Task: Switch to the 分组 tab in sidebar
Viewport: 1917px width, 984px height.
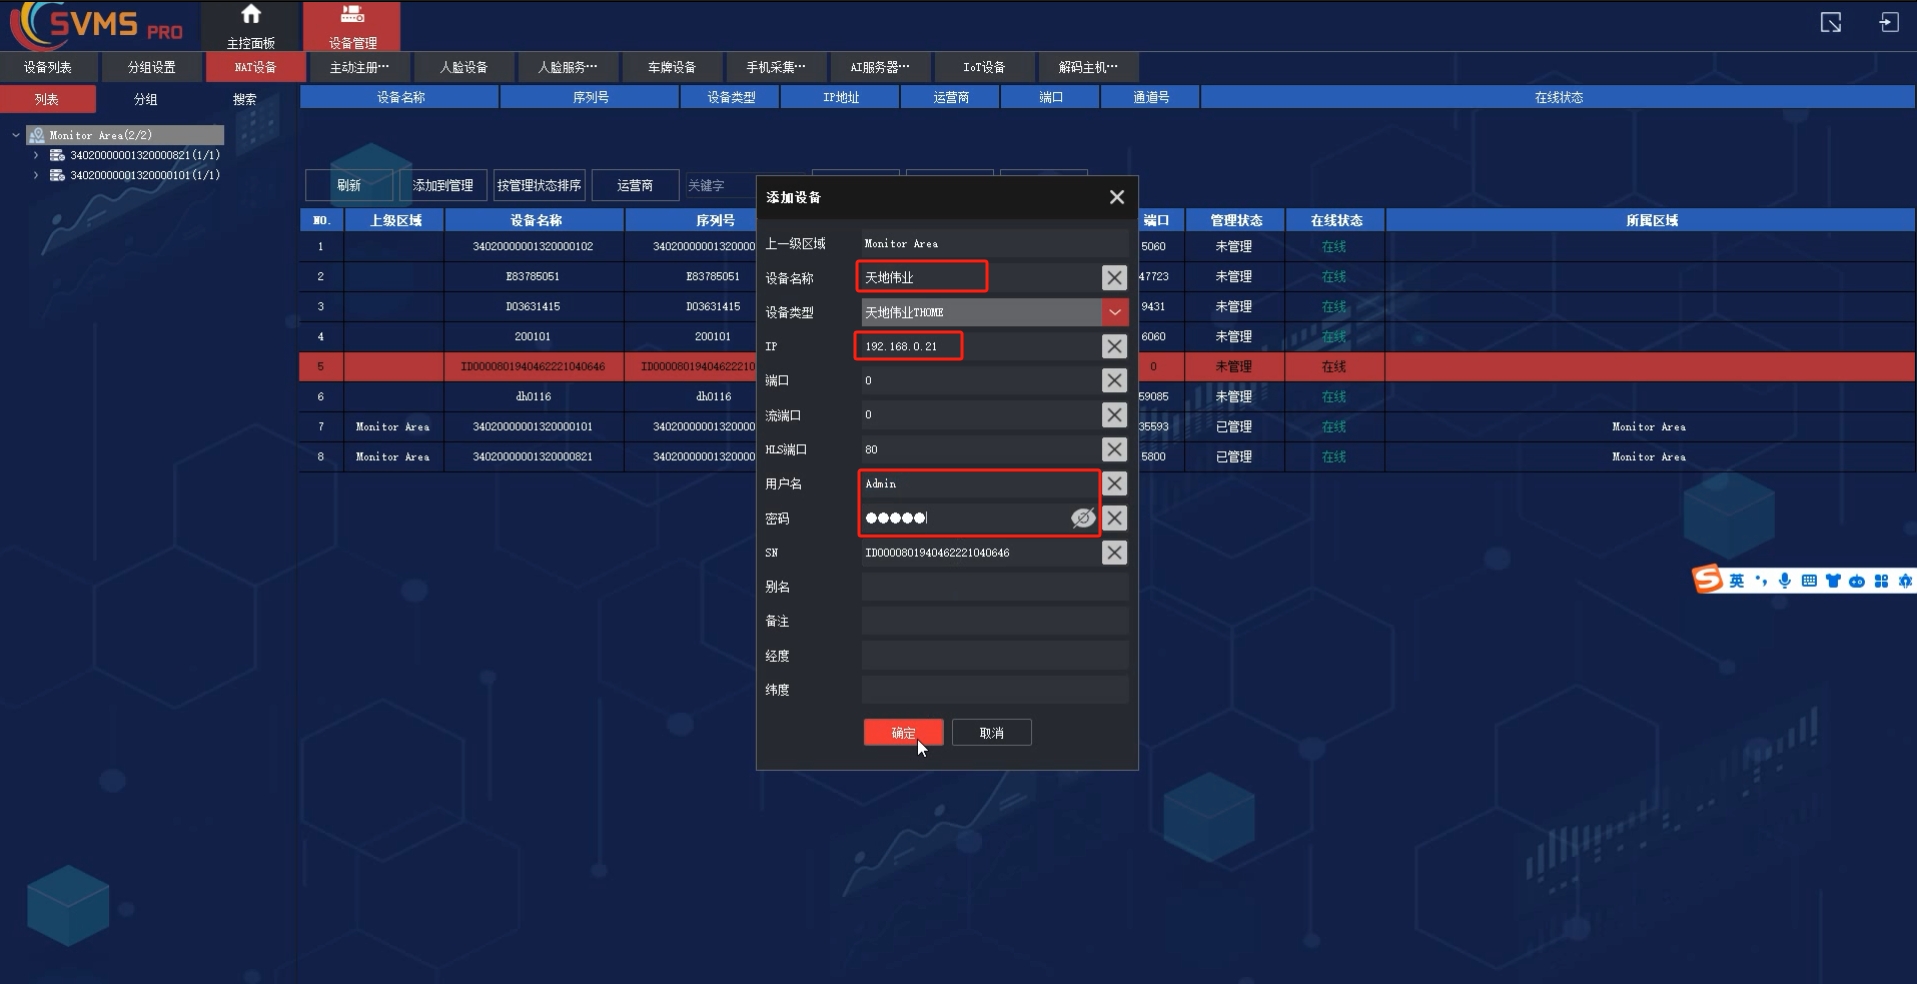Action: 146,99
